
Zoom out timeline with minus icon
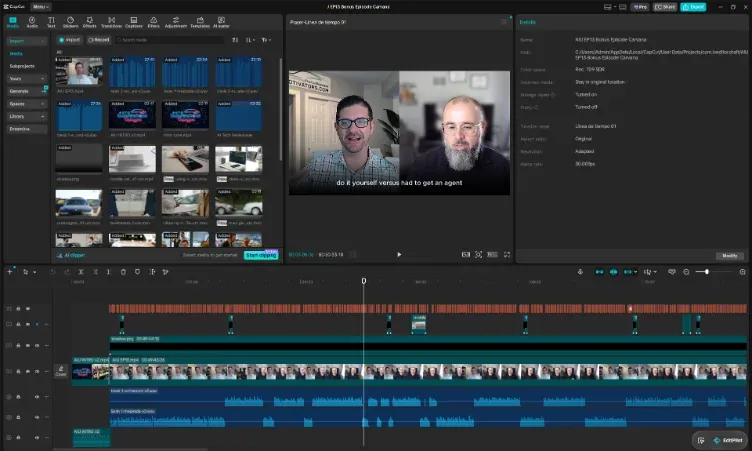(686, 272)
